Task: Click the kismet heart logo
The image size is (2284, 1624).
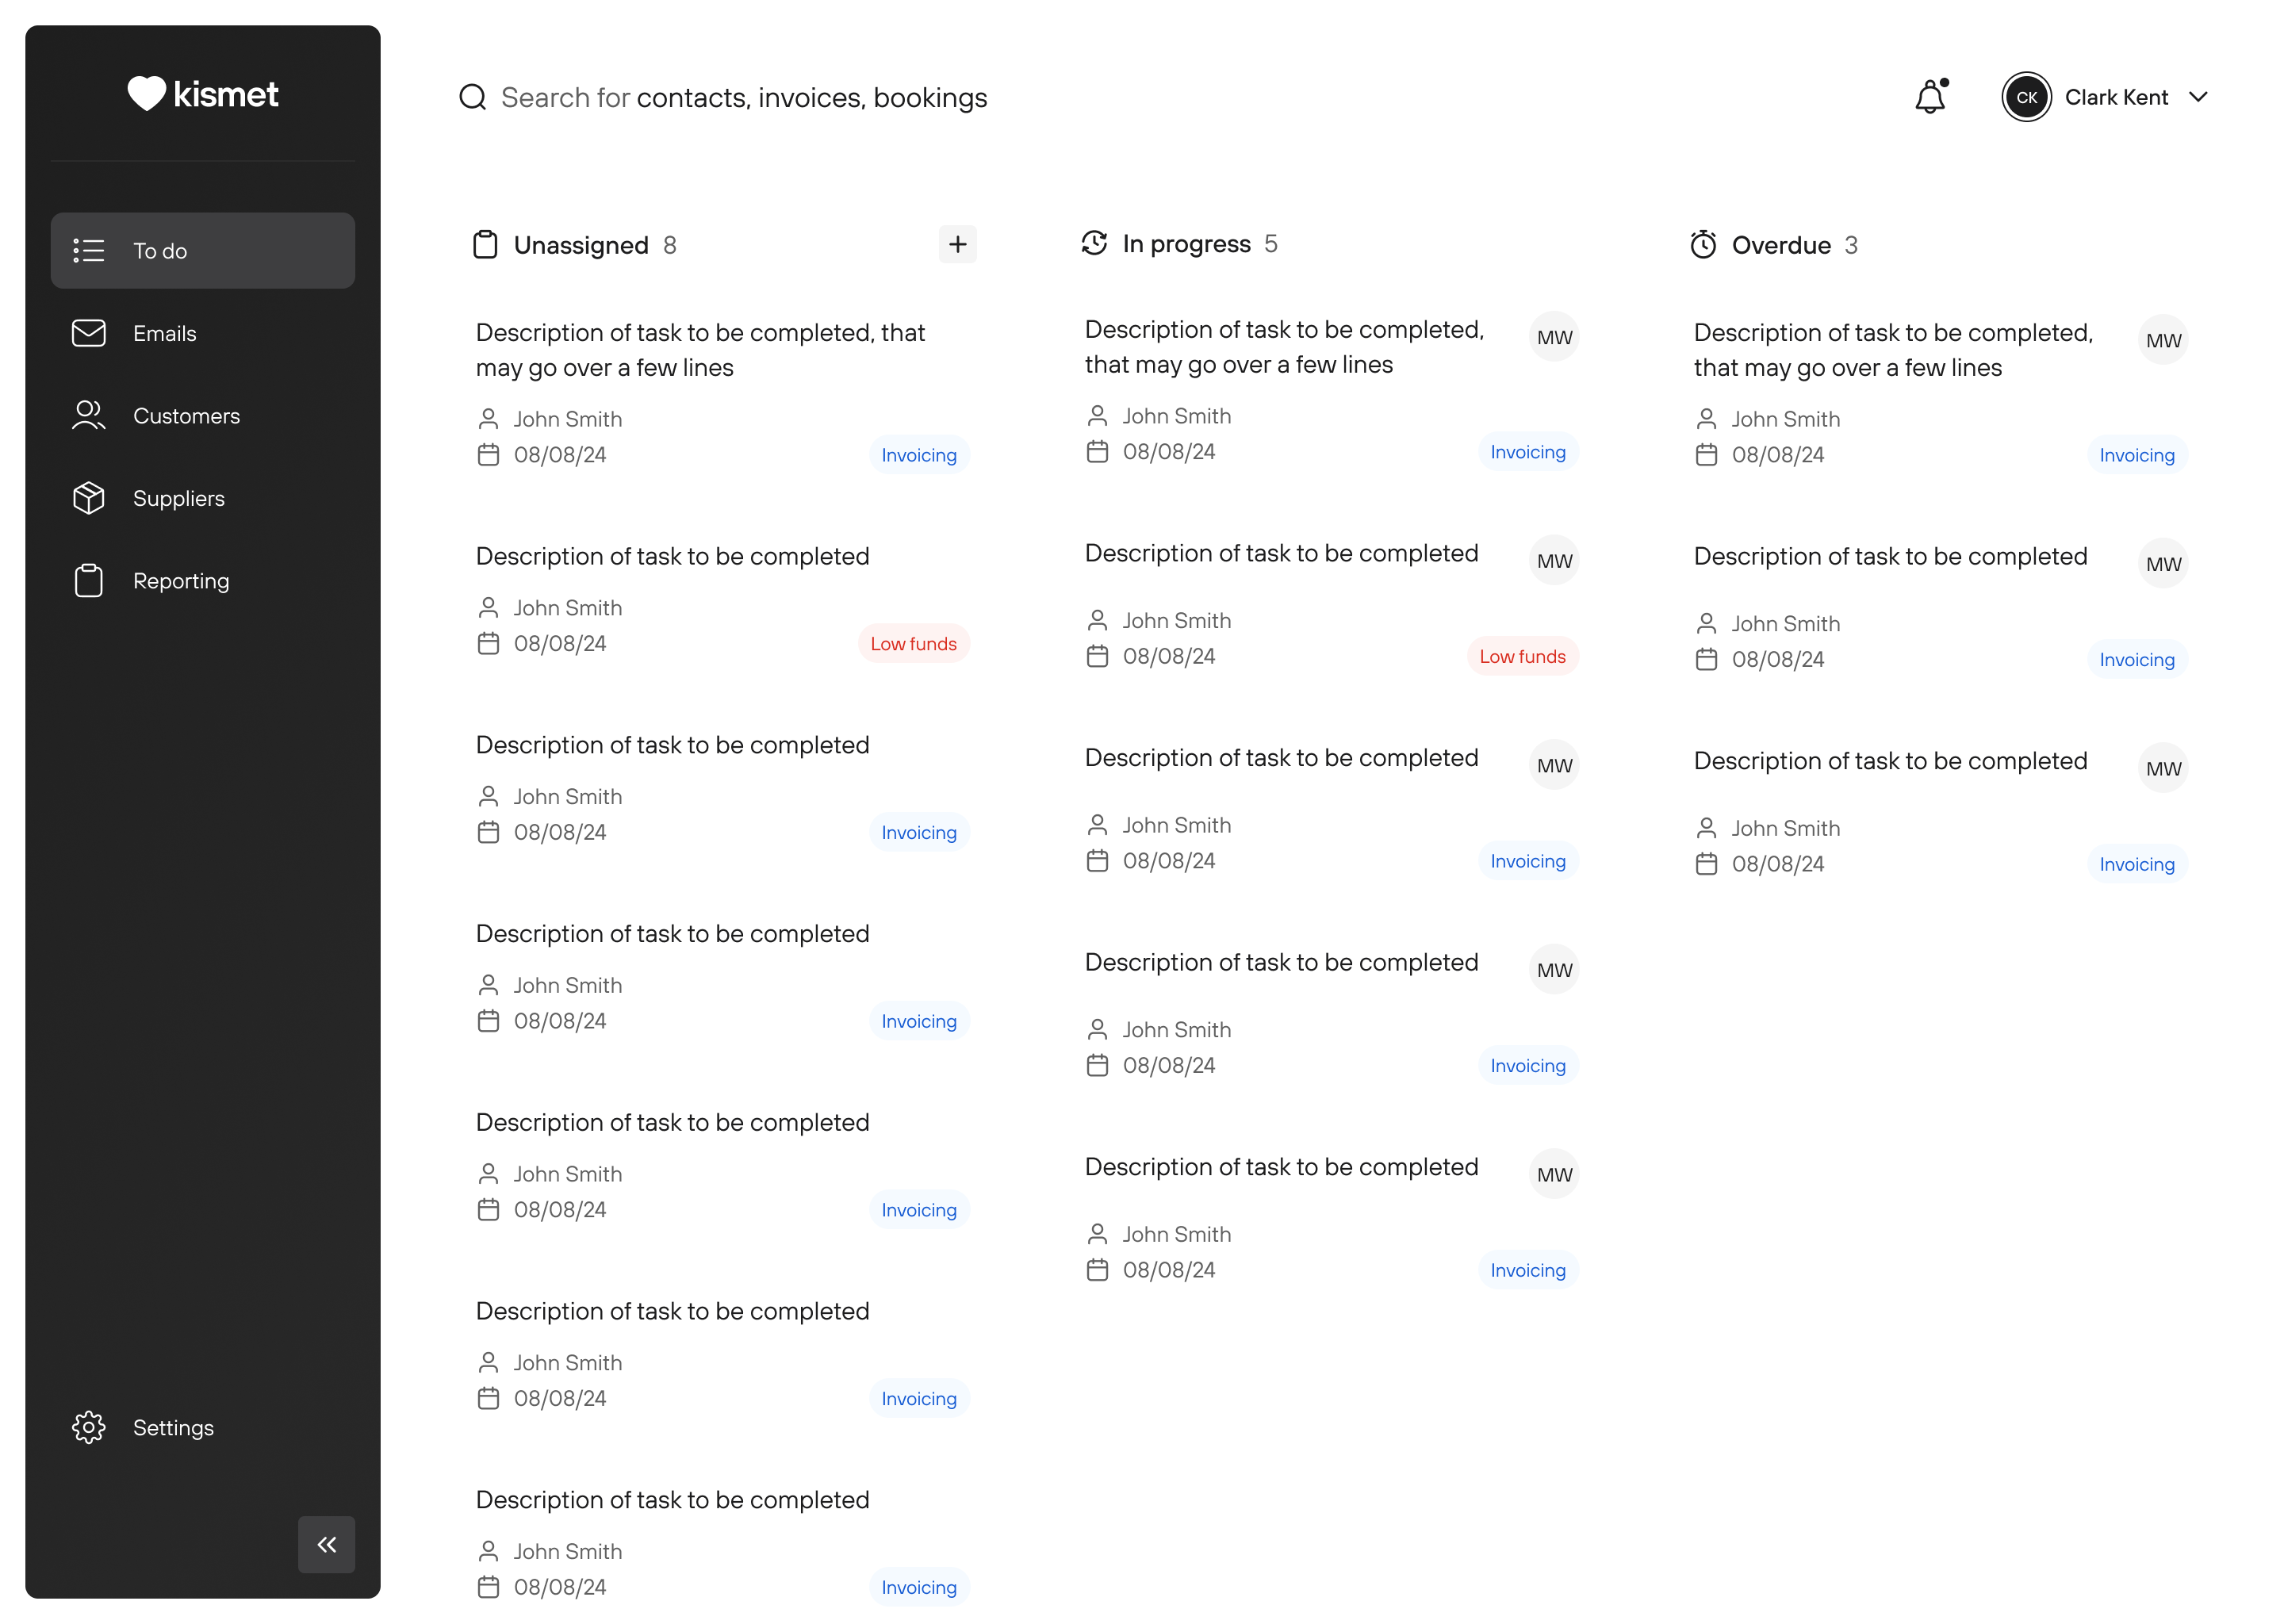Action: pyautogui.click(x=146, y=94)
